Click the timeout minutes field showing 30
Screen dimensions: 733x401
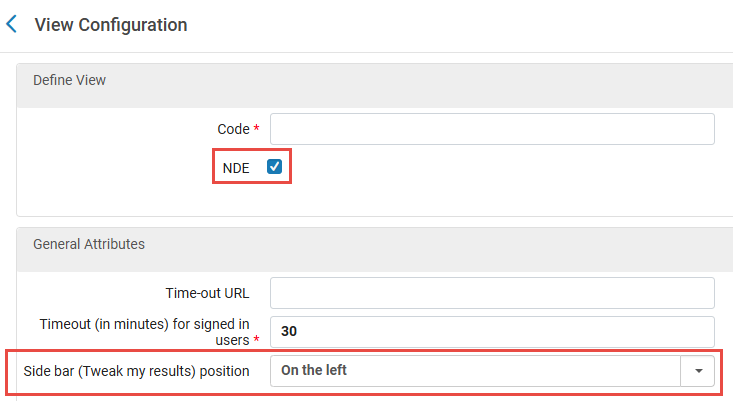pos(492,331)
